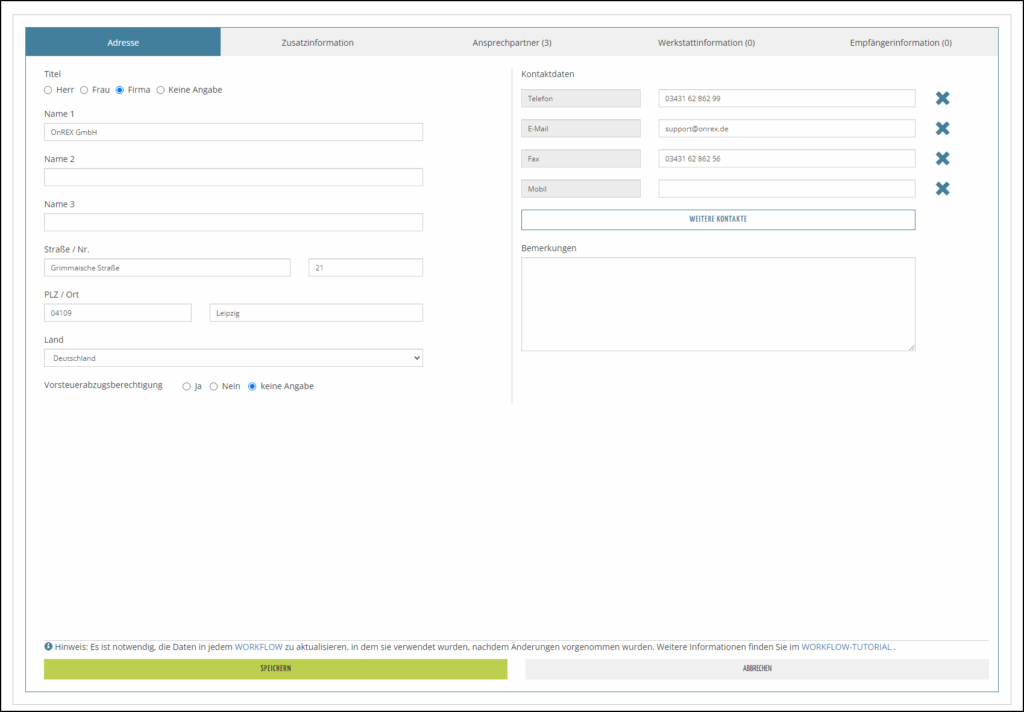The height and width of the screenshot is (712, 1024).
Task: Choose Frau as the title
Action: [x=84, y=90]
